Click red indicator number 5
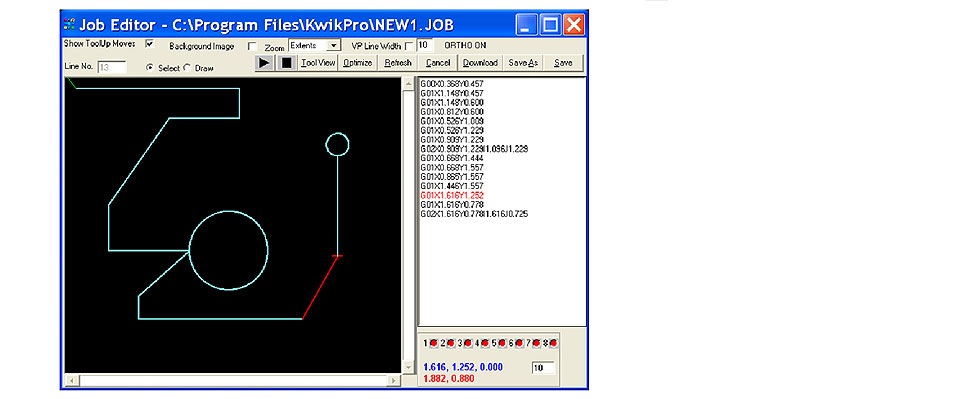This screenshot has width=954, height=399. coord(502,344)
